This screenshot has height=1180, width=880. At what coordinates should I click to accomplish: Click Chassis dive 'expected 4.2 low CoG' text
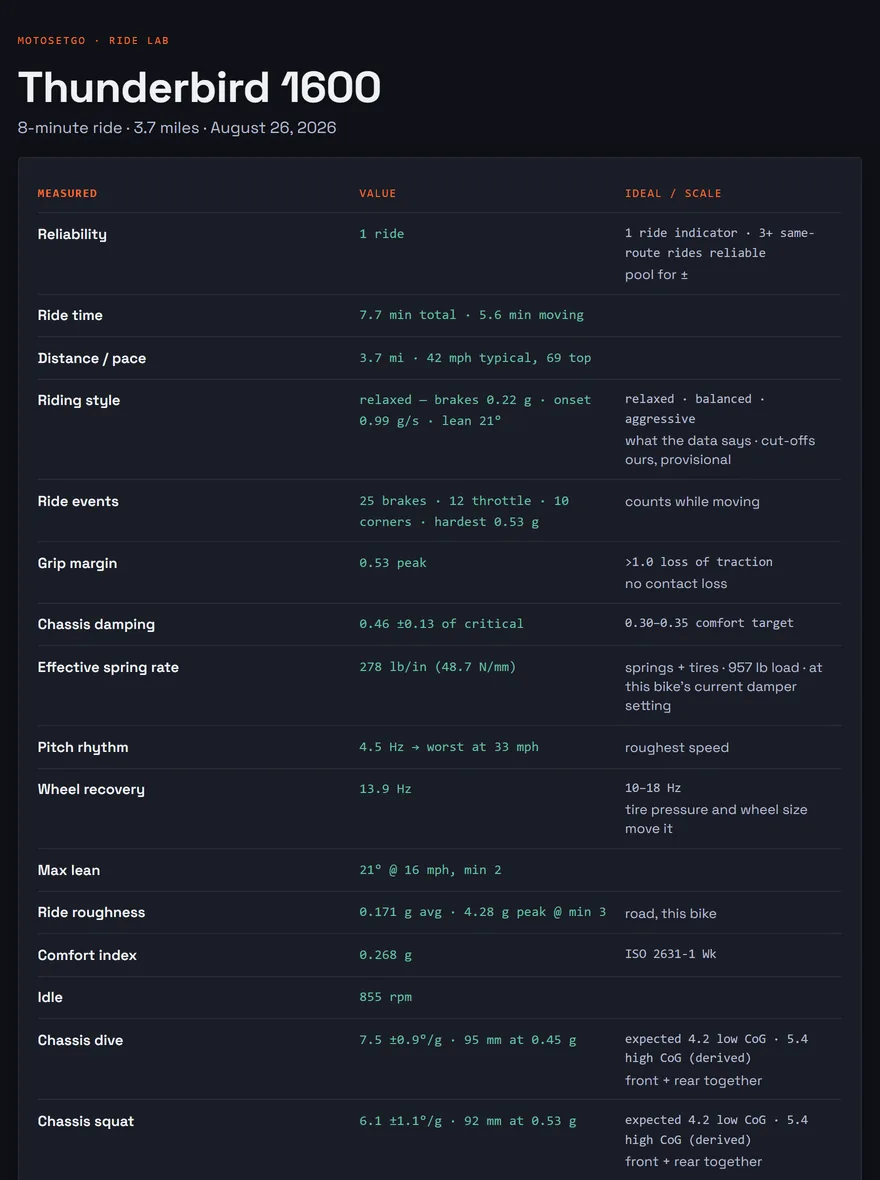(695, 1039)
